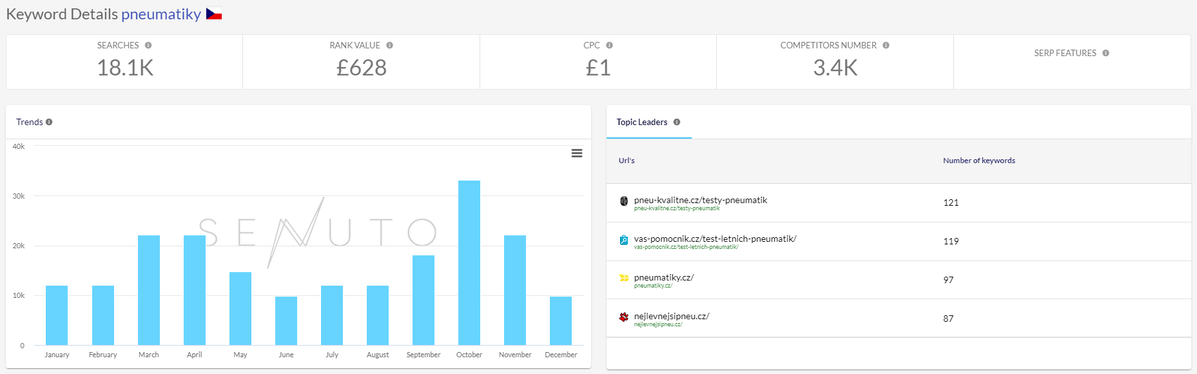Click the July bar in Trends chart
Screen dimensions: 1197x374
pyautogui.click(x=331, y=315)
